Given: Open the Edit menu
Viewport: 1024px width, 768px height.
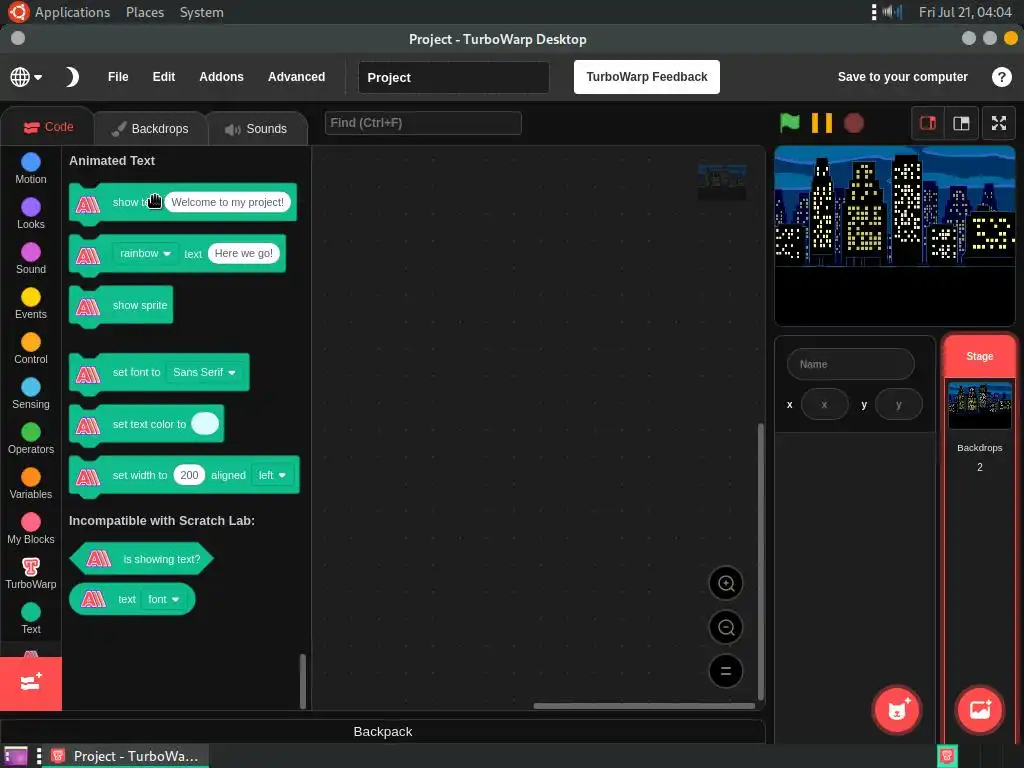Looking at the screenshot, I should point(164,77).
